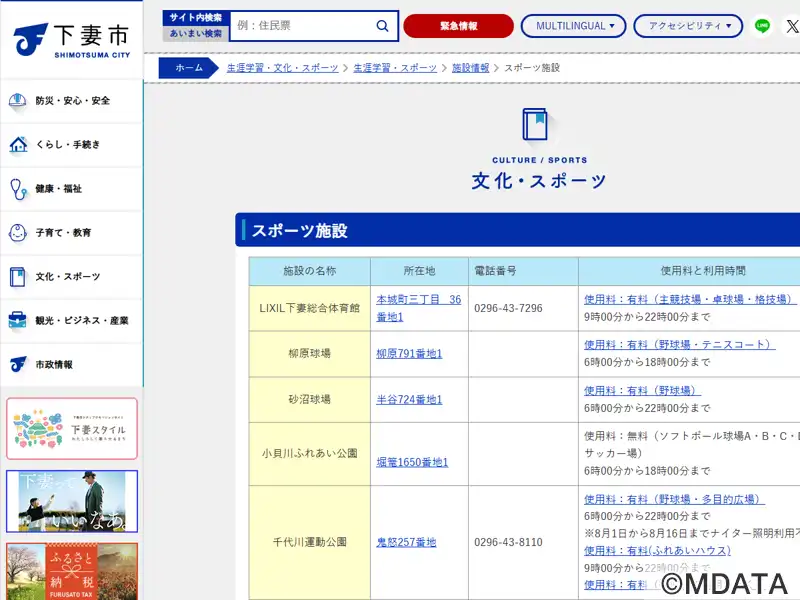Screen dimensions: 800x600
Task: Click the くらし・手続き house icon
Action: pos(18,145)
